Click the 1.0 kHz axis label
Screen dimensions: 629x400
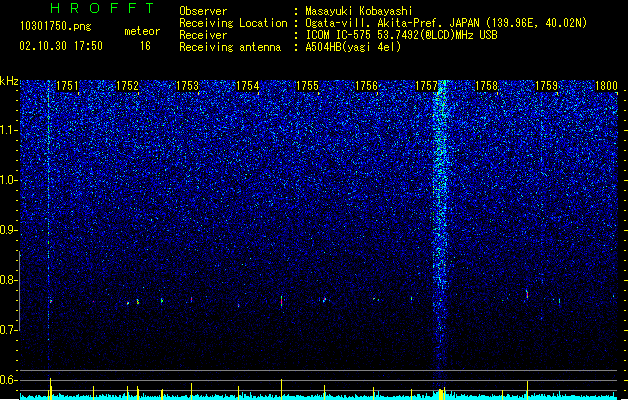click(x=8, y=180)
